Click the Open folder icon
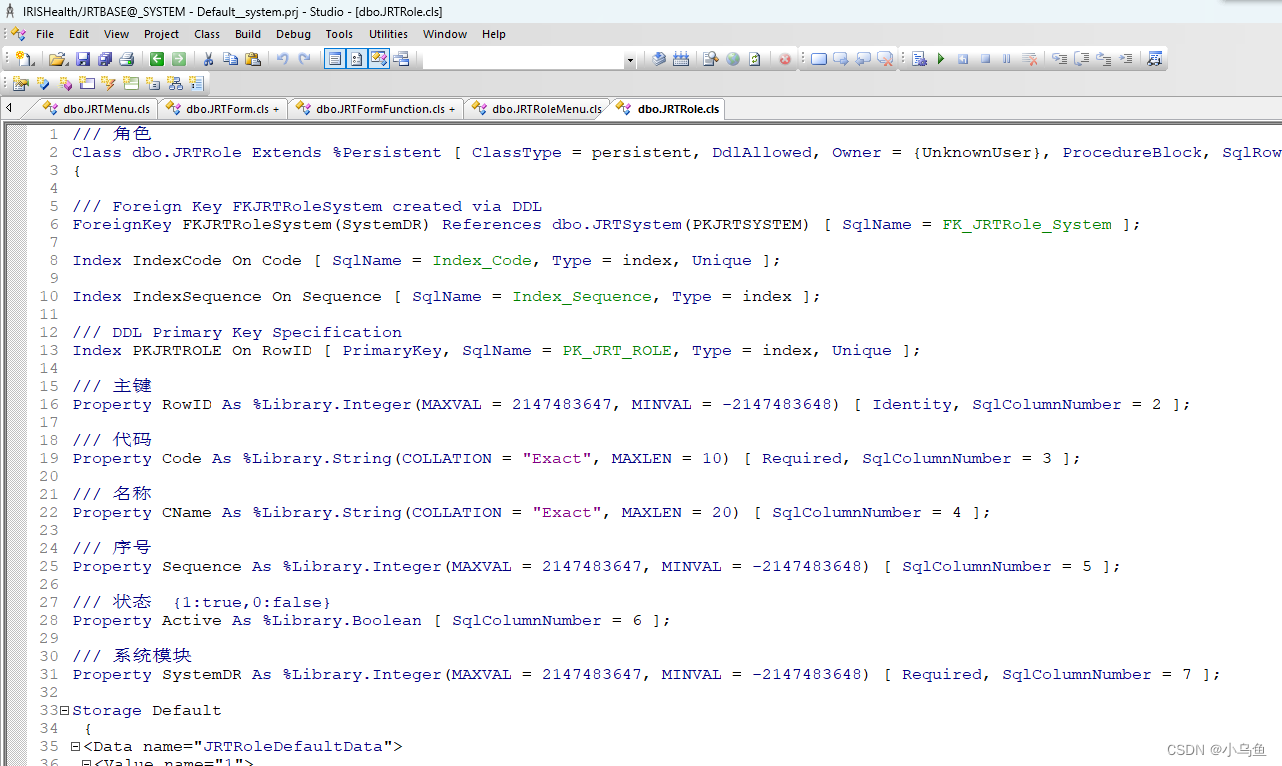This screenshot has width=1282, height=766. (58, 59)
